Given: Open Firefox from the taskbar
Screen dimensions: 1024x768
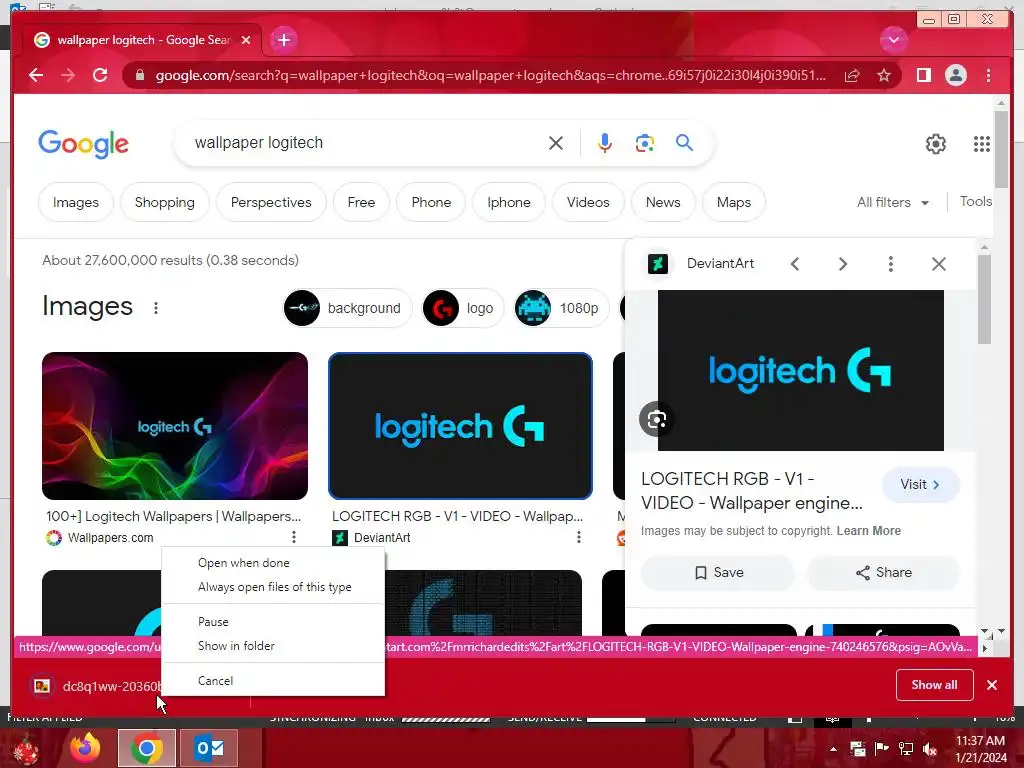Looking at the screenshot, I should tap(85, 748).
